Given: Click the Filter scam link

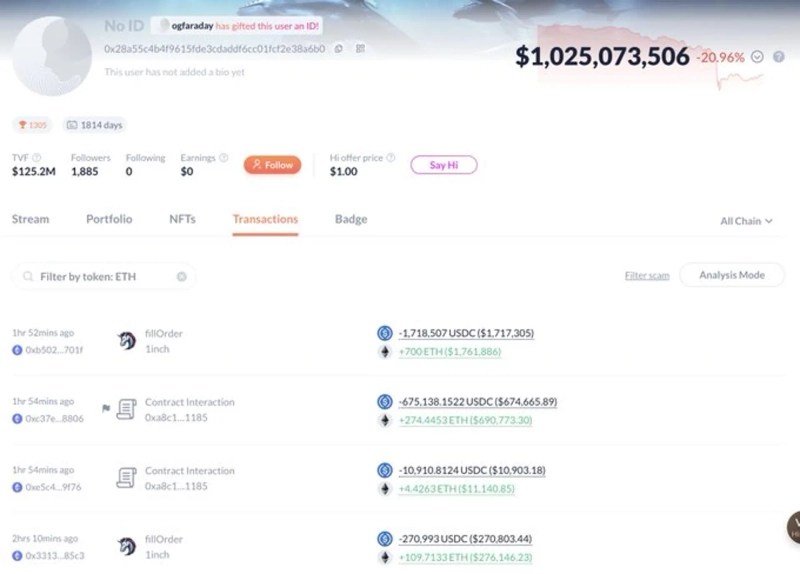Looking at the screenshot, I should pos(646,276).
